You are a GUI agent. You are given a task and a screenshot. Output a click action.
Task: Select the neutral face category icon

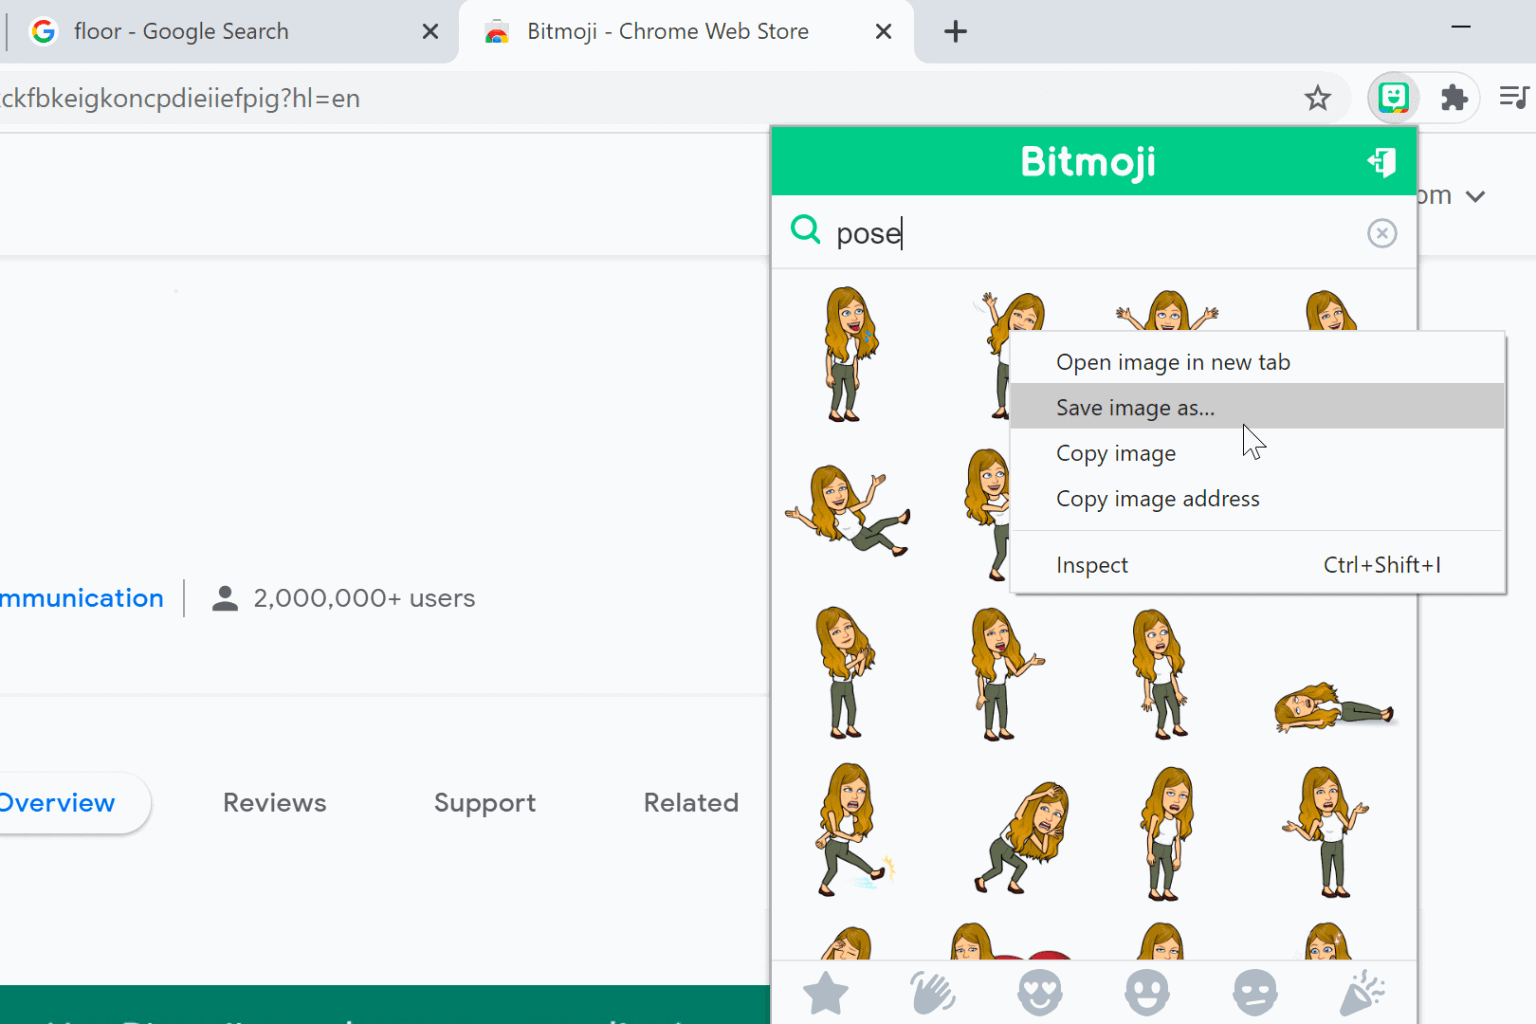point(1255,992)
